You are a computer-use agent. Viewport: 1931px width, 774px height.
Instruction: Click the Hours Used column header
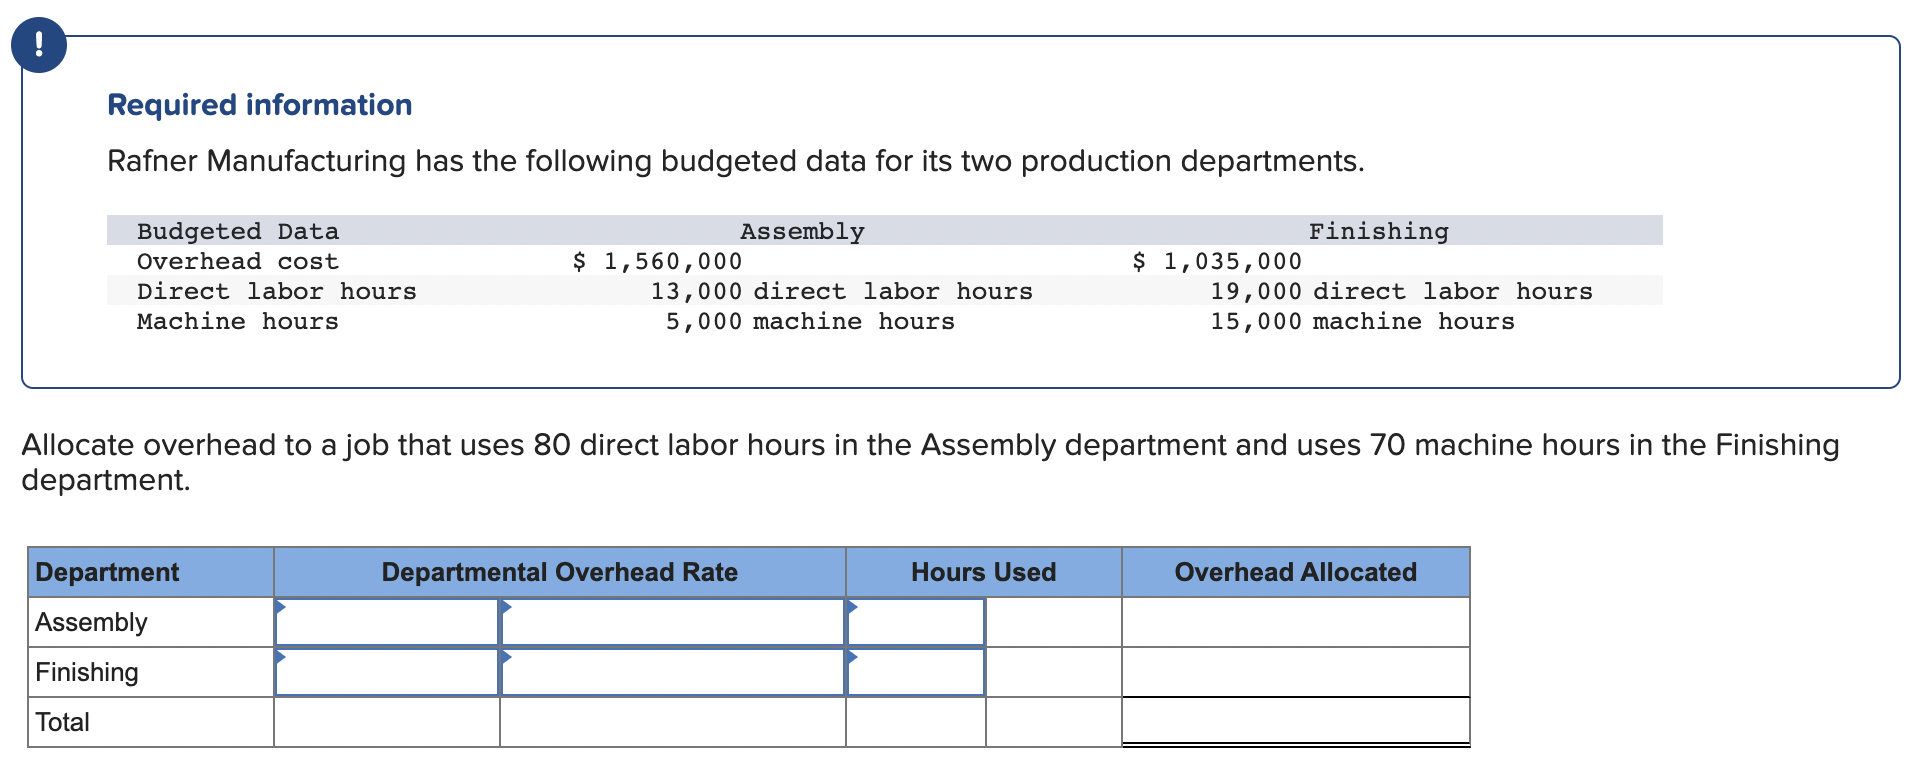pyautogui.click(x=984, y=572)
